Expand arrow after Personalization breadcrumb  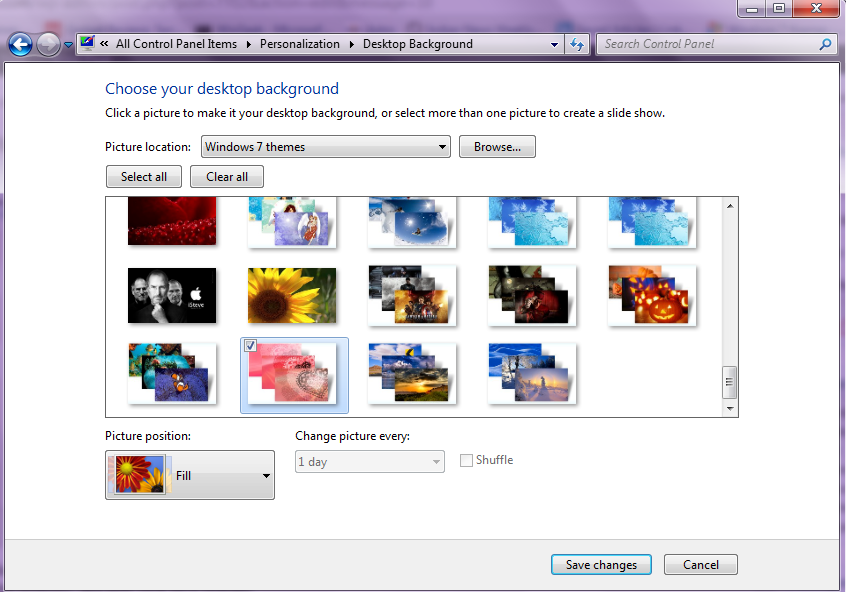352,45
